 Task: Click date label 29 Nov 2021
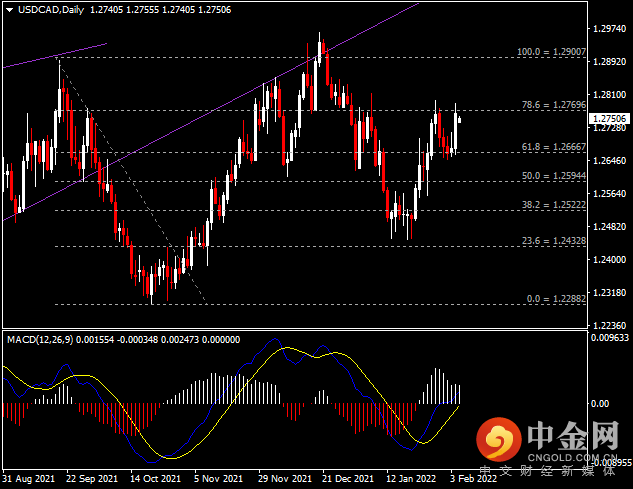pos(285,479)
